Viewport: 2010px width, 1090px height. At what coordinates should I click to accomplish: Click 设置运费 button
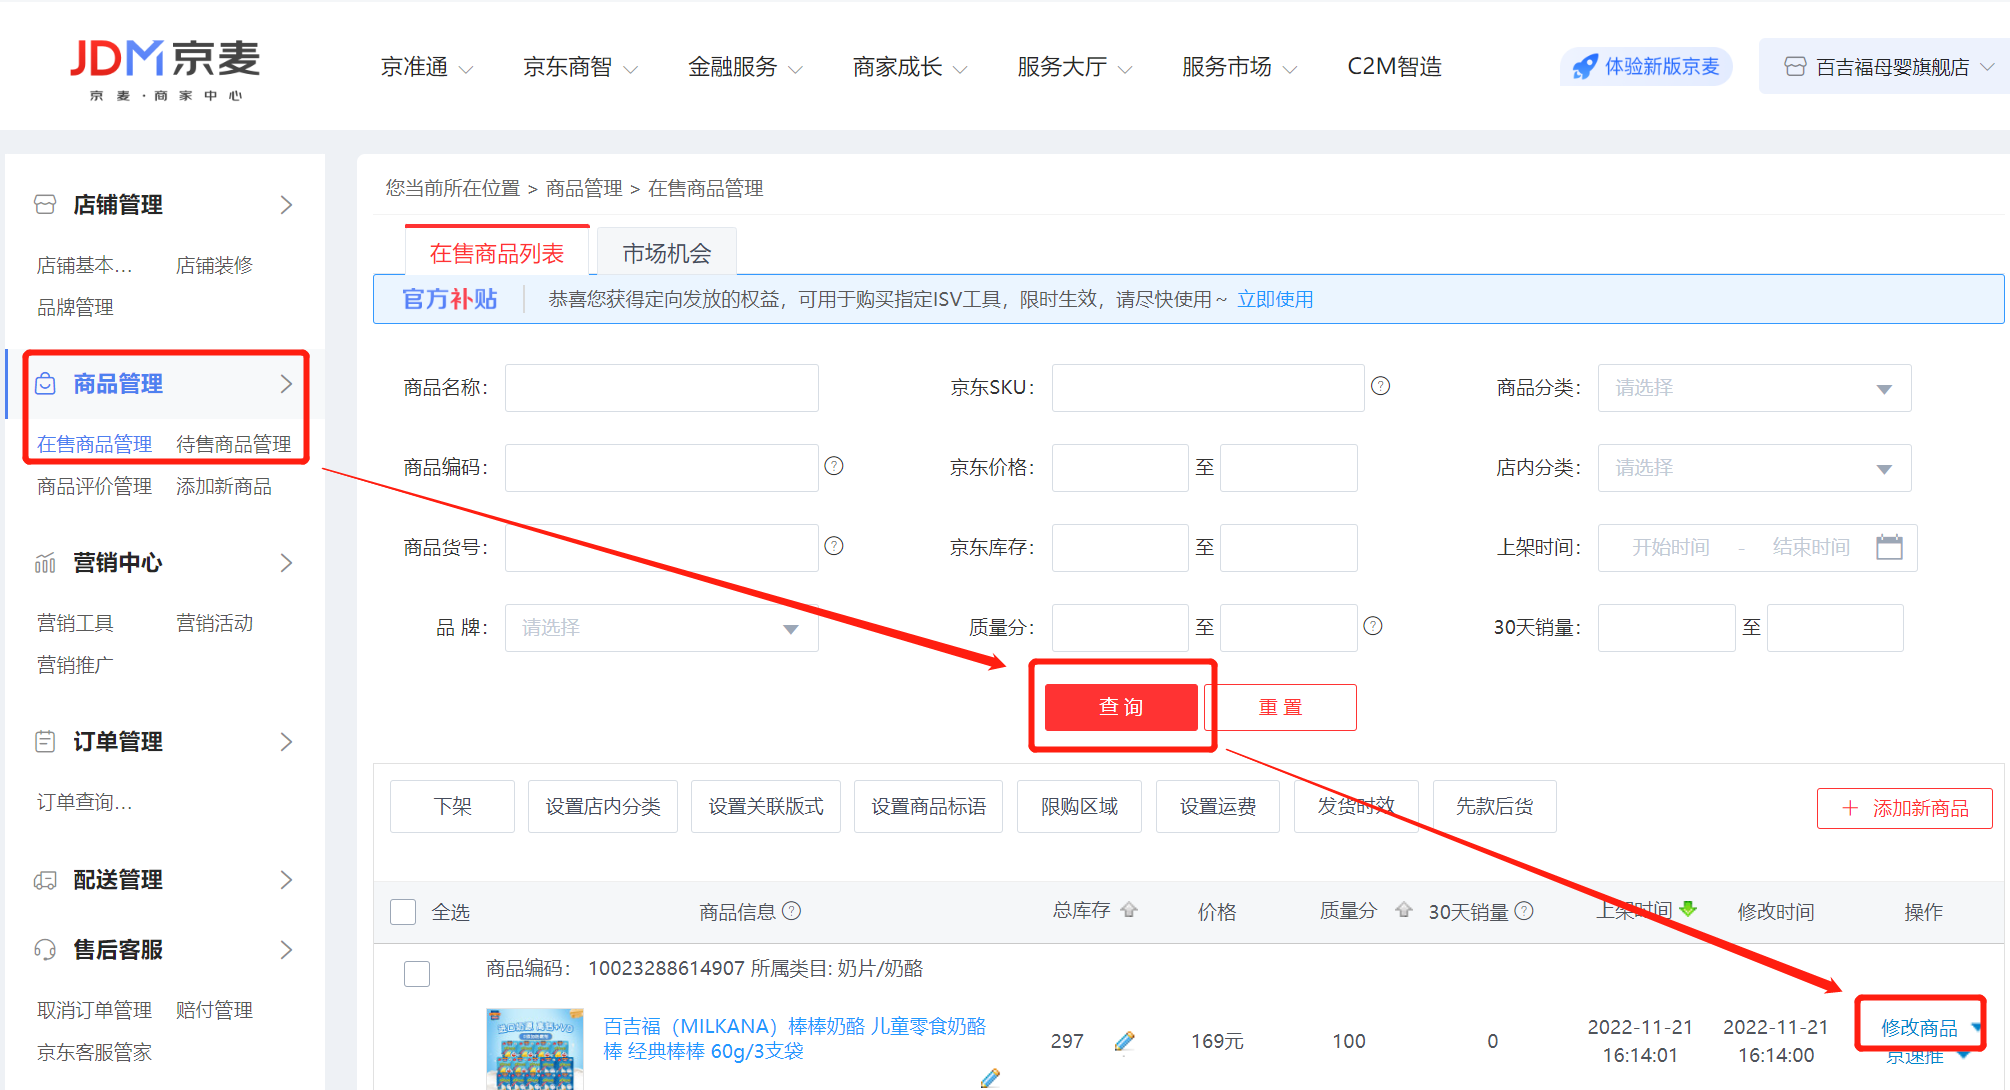[1217, 806]
